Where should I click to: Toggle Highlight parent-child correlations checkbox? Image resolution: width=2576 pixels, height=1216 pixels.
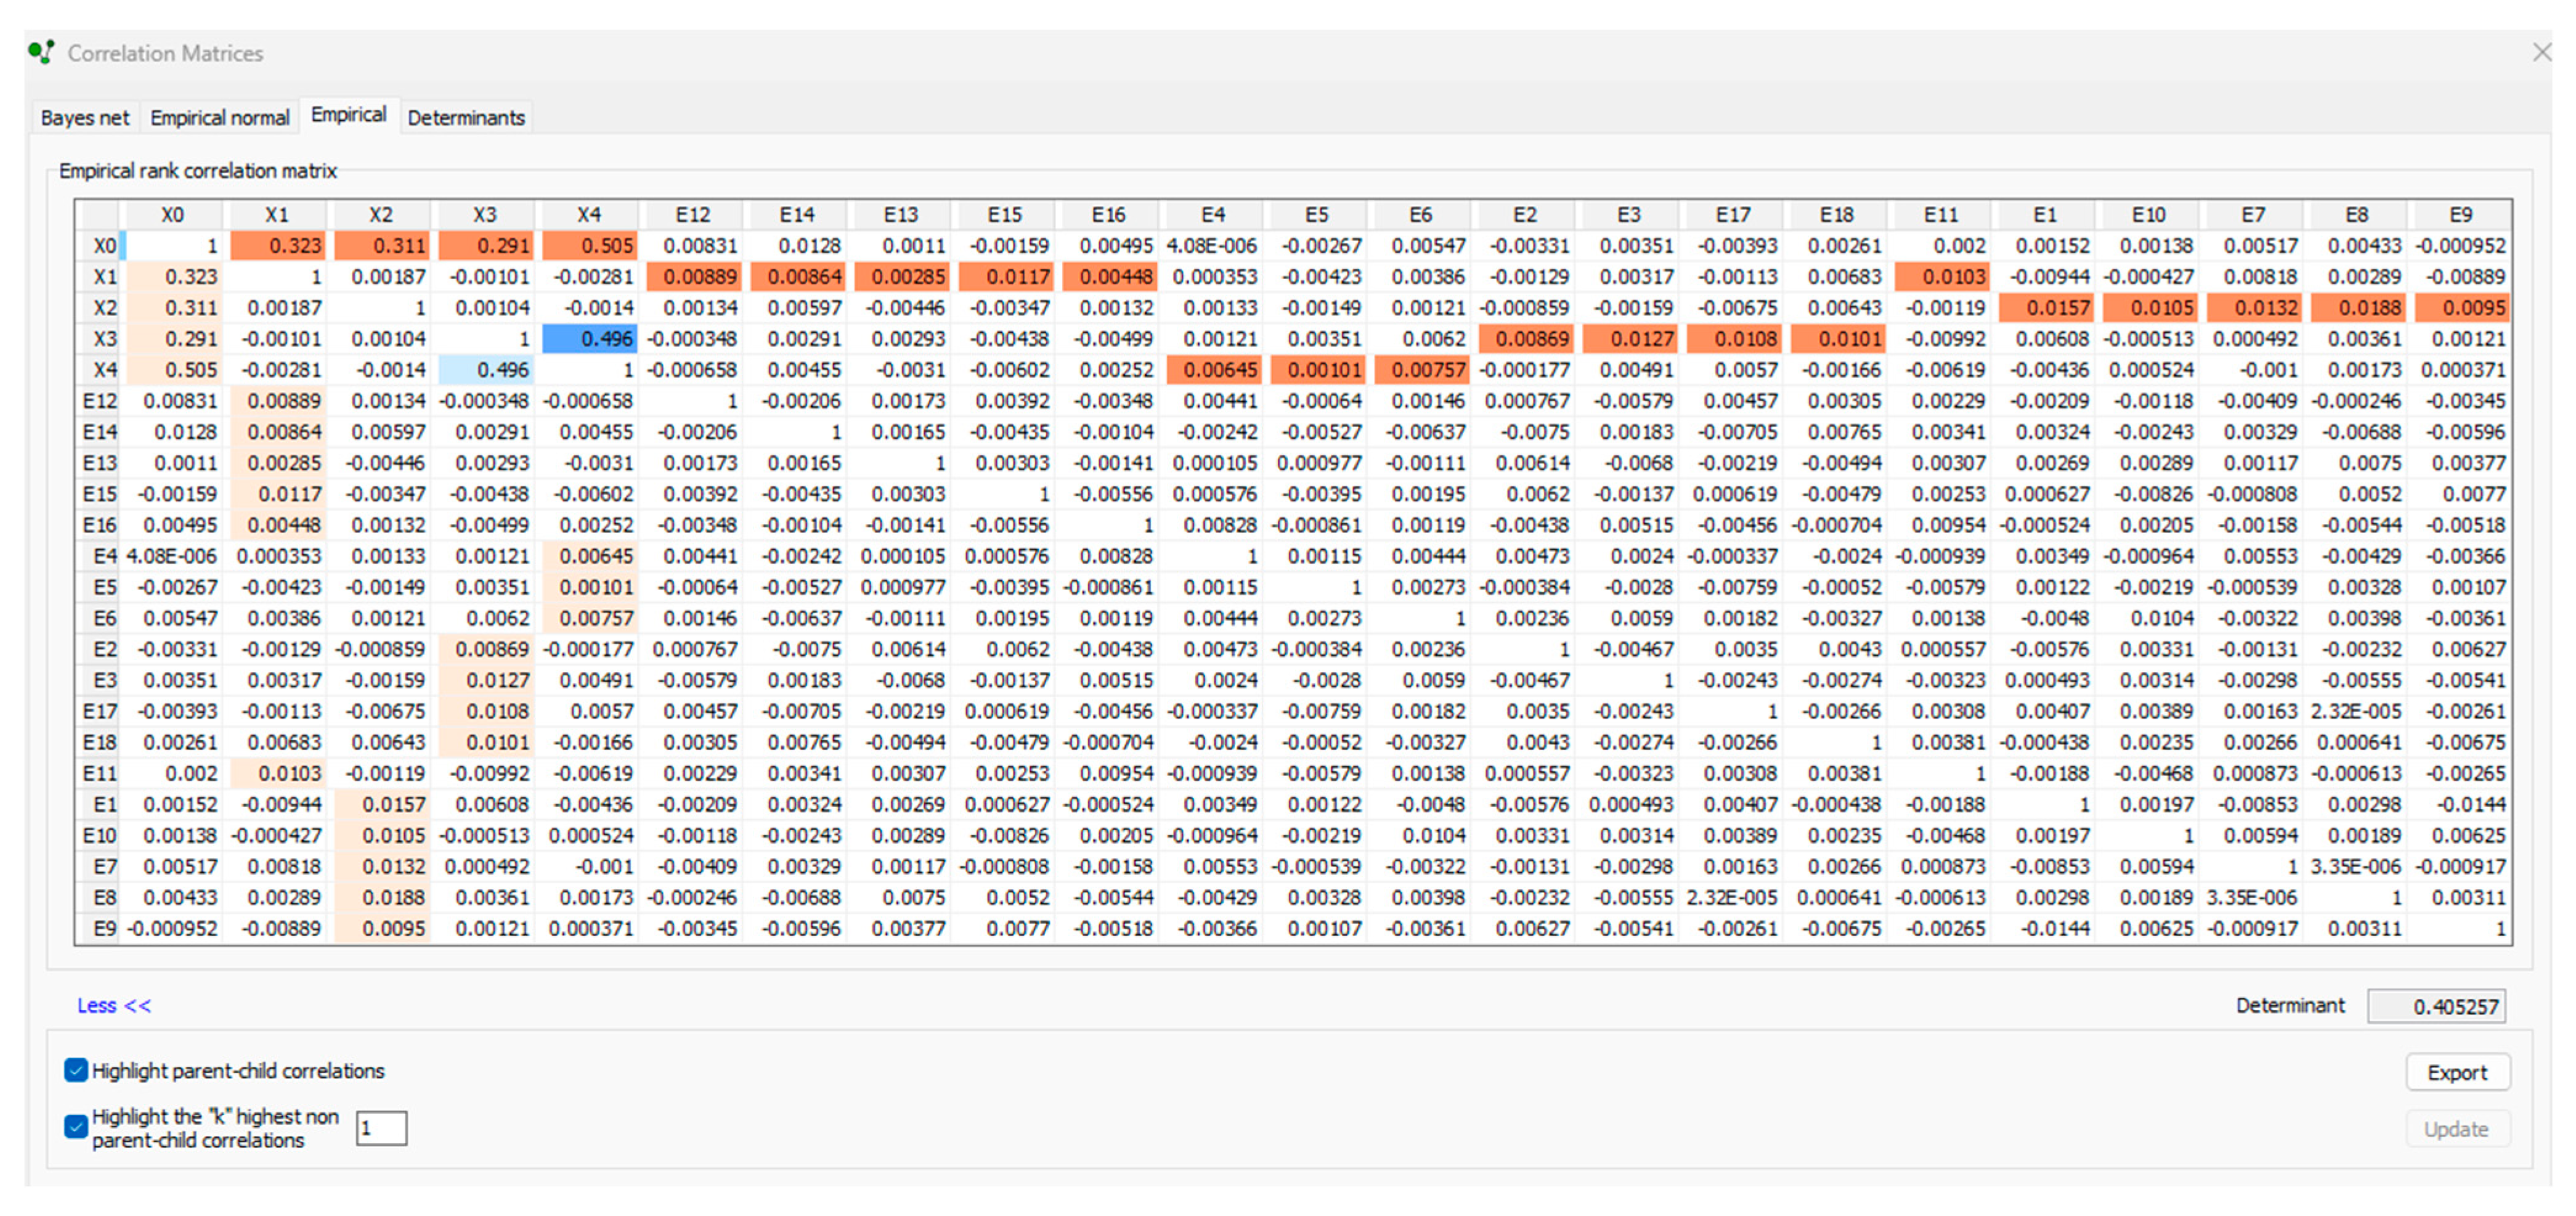click(x=76, y=1070)
